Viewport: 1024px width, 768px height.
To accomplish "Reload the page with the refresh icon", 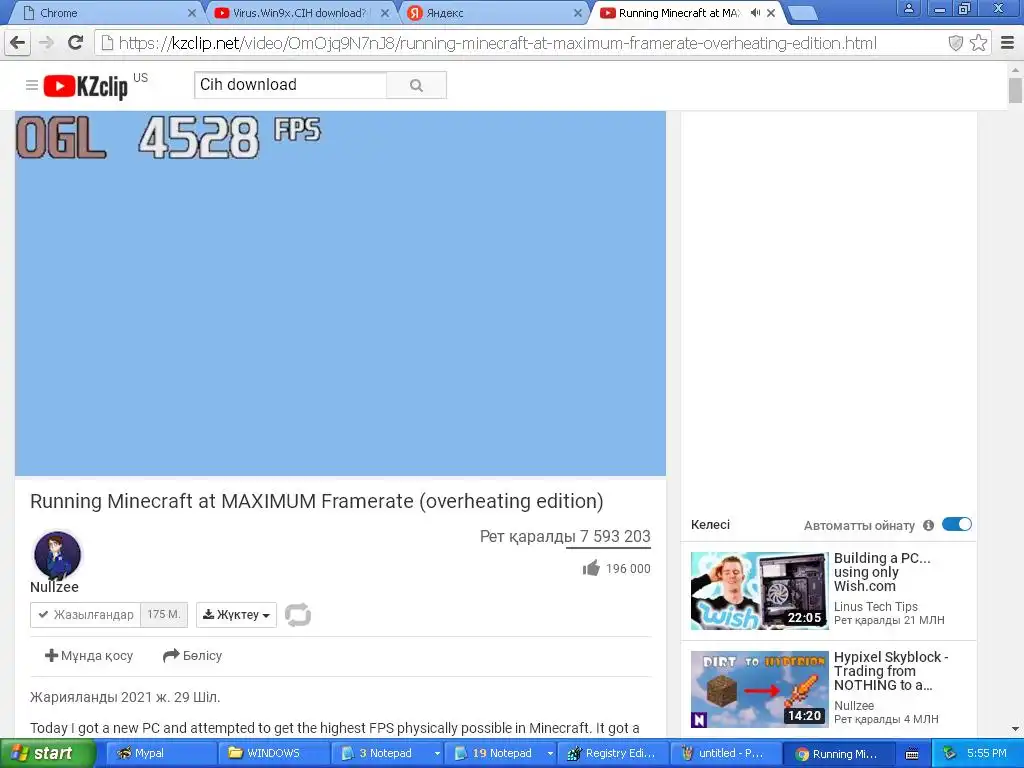I will pyautogui.click(x=76, y=43).
